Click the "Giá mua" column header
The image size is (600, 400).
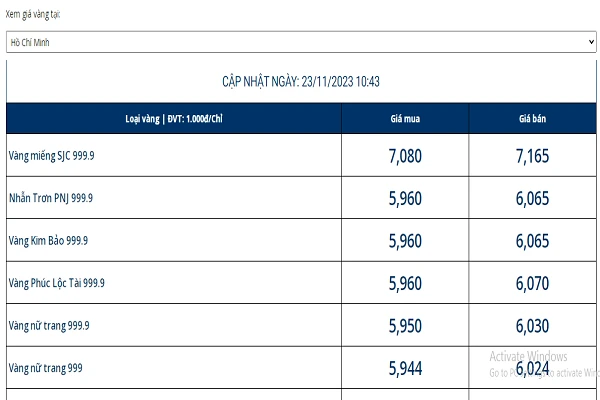click(x=404, y=119)
